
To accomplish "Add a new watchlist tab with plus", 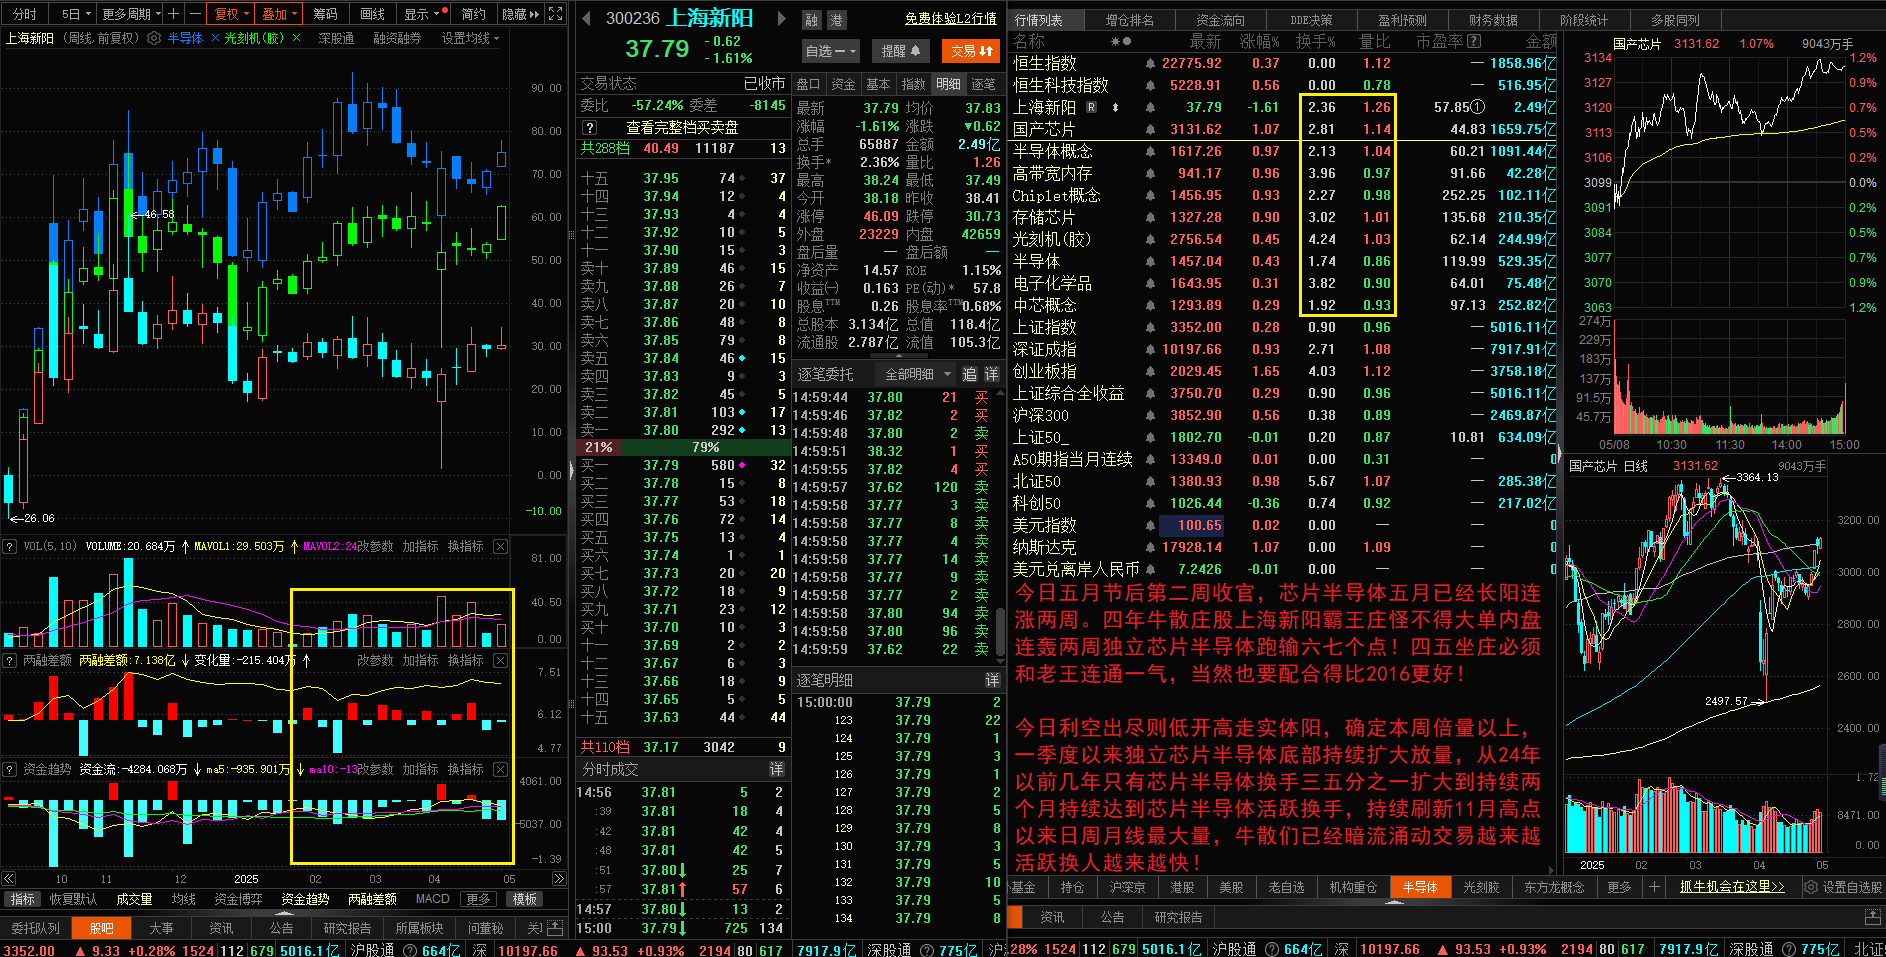I will pyautogui.click(x=1654, y=887).
